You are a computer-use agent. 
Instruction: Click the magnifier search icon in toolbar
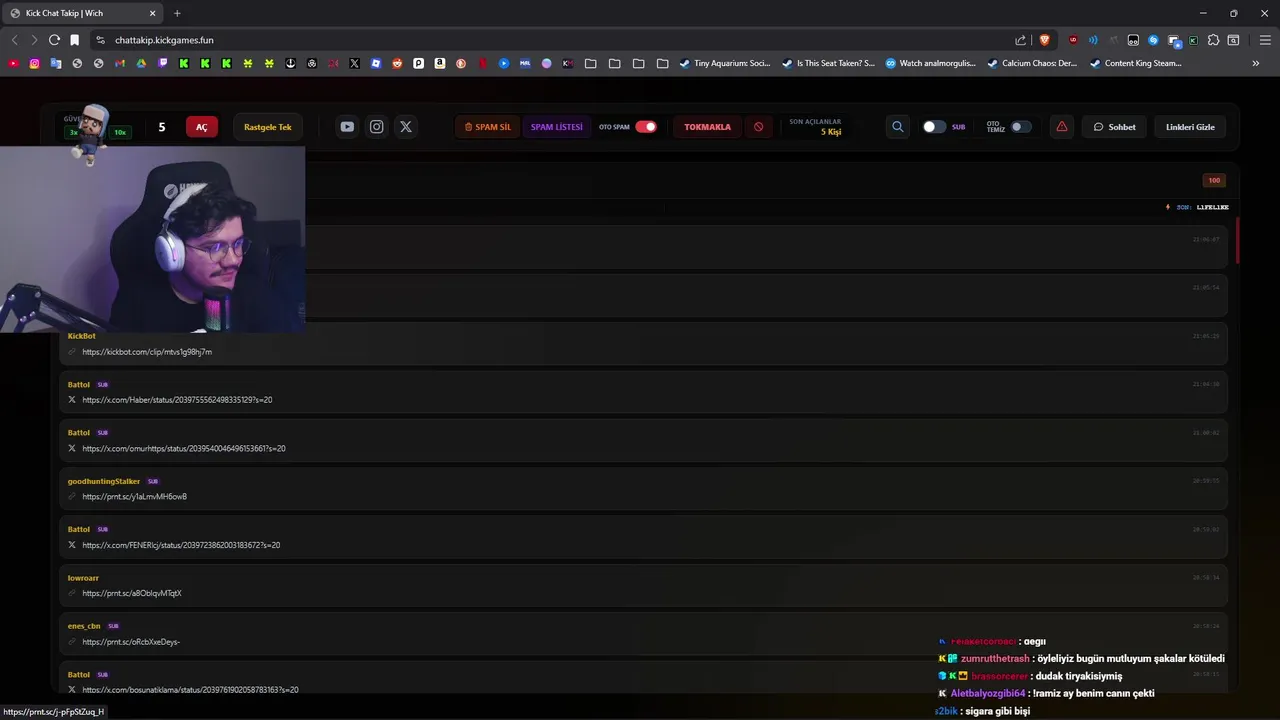897,127
